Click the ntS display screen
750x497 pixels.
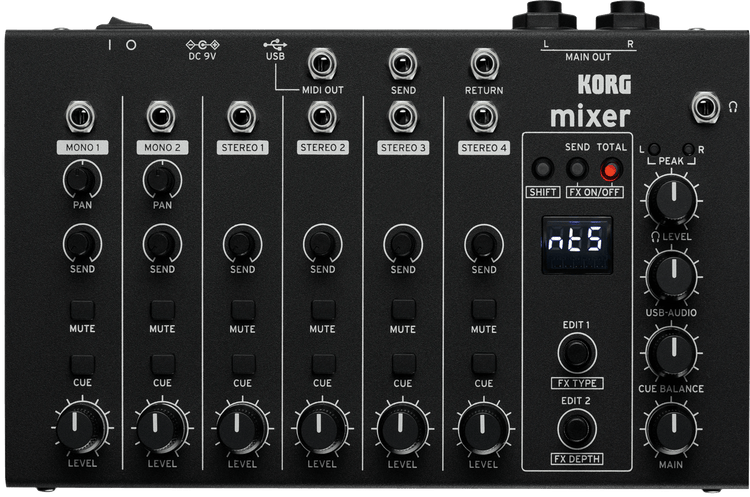click(577, 245)
